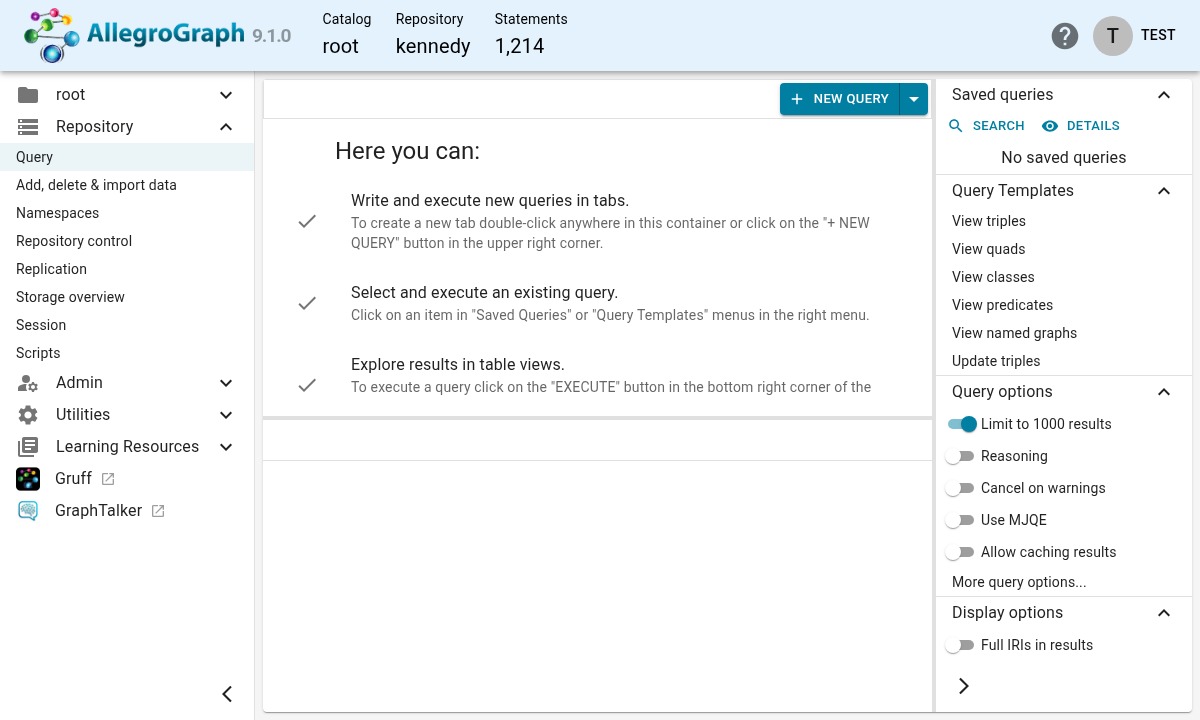The width and height of the screenshot is (1200, 720).
Task: Click the Utilities gear icon
Action: tap(28, 415)
